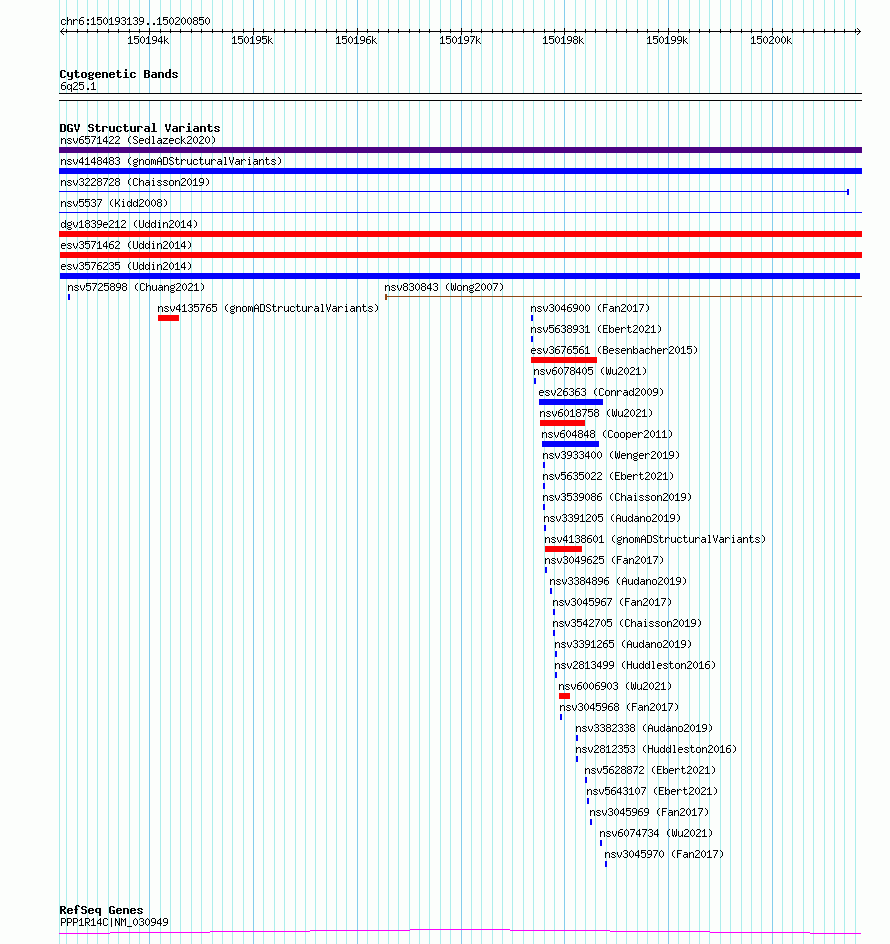Click the nsv5725898 (Chuang2021) label
Viewport: 890px width, 944px height.
pyautogui.click(x=136, y=288)
